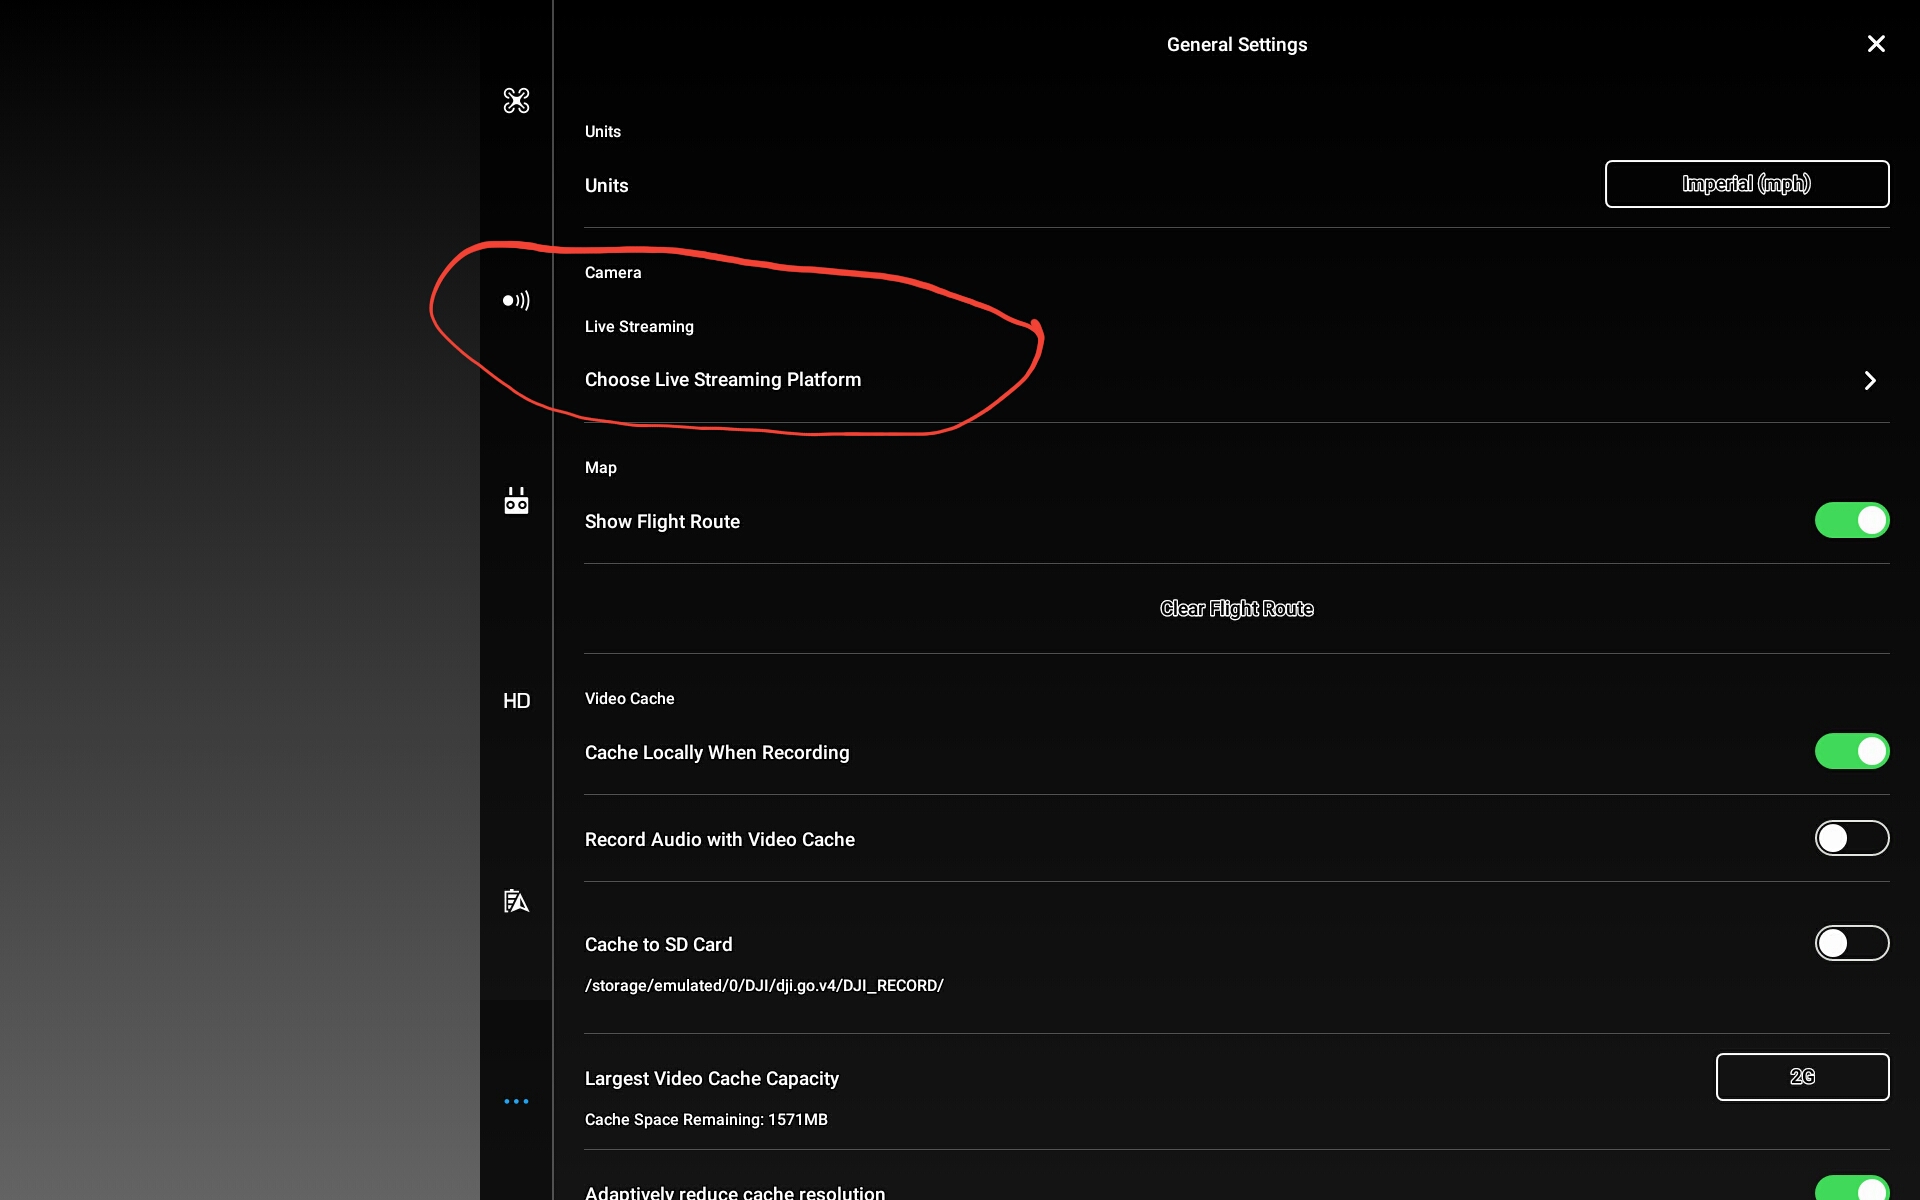Open Choose Live Streaming Platform
Viewport: 1920px width, 1200px height.
coord(1236,380)
